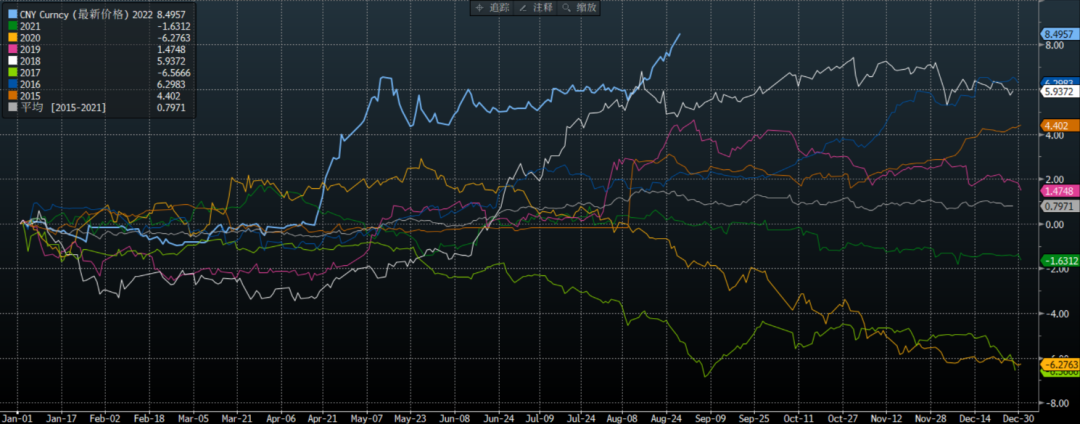Click the light-blue CNY Curncy 2022 legend swatch
This screenshot has width=1080, height=424.
(x=11, y=16)
